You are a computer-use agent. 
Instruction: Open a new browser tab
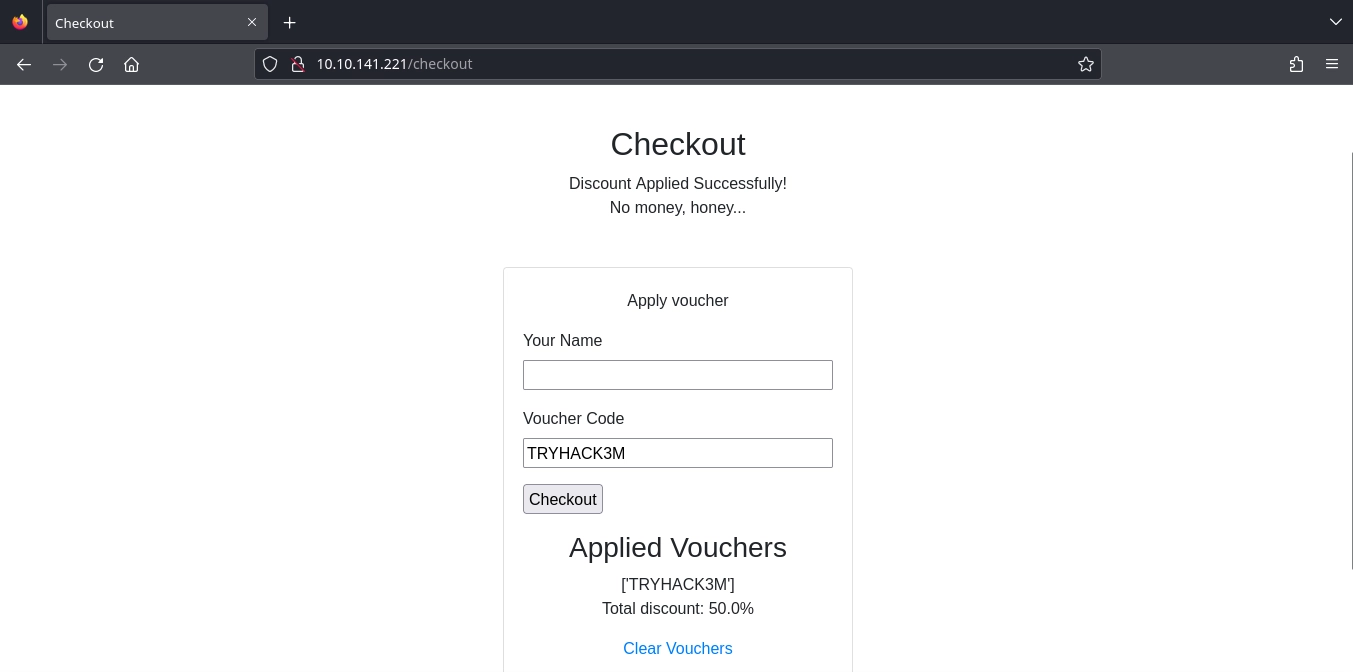290,22
